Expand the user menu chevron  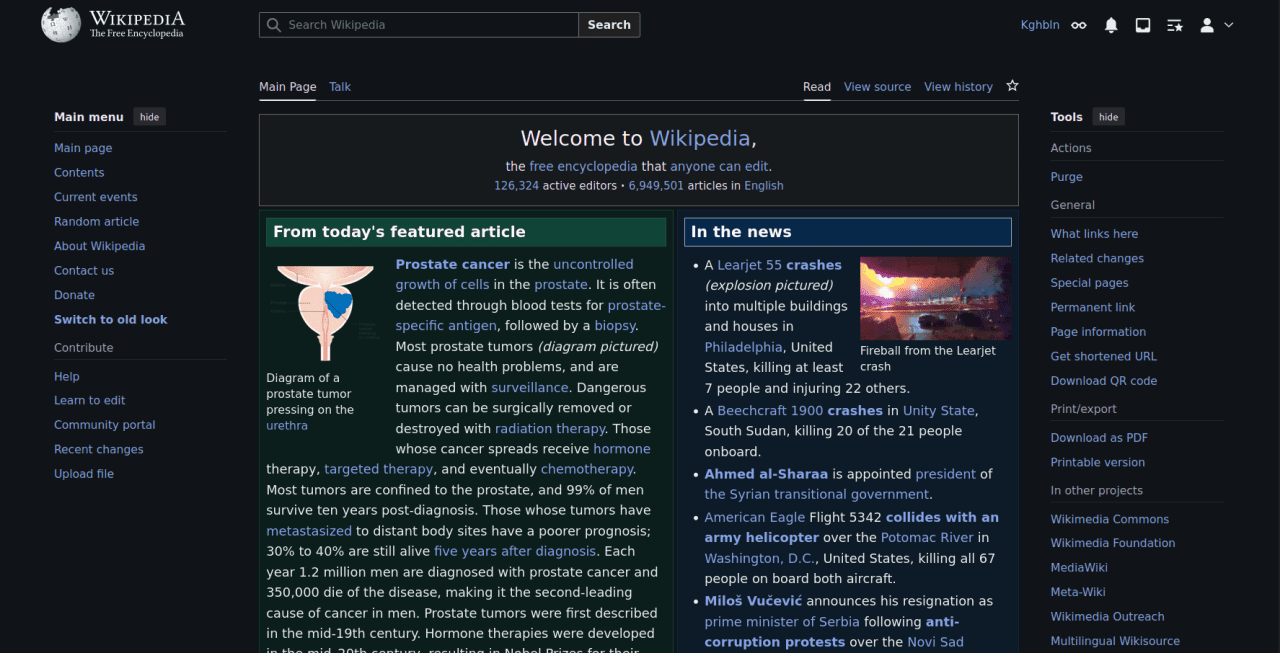(x=1229, y=25)
